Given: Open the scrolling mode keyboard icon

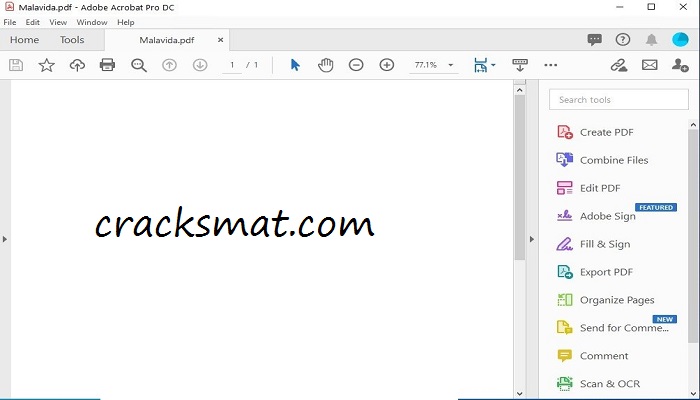Looking at the screenshot, I should [520, 65].
